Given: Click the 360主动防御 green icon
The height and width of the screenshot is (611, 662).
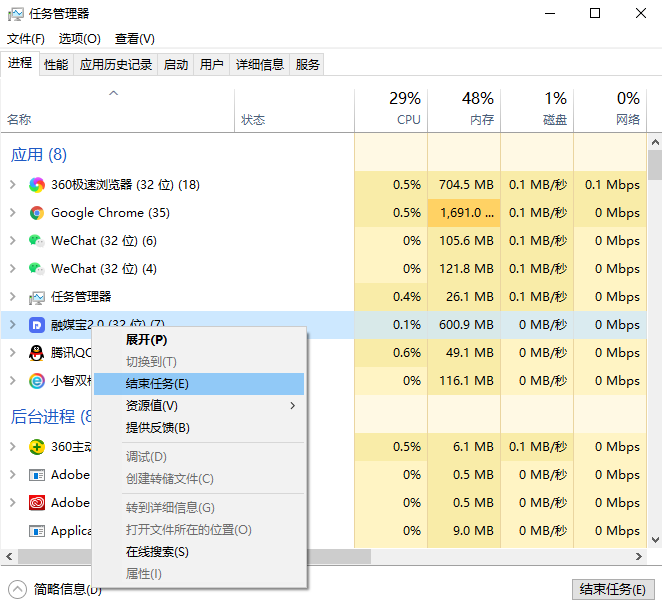Looking at the screenshot, I should (37, 447).
